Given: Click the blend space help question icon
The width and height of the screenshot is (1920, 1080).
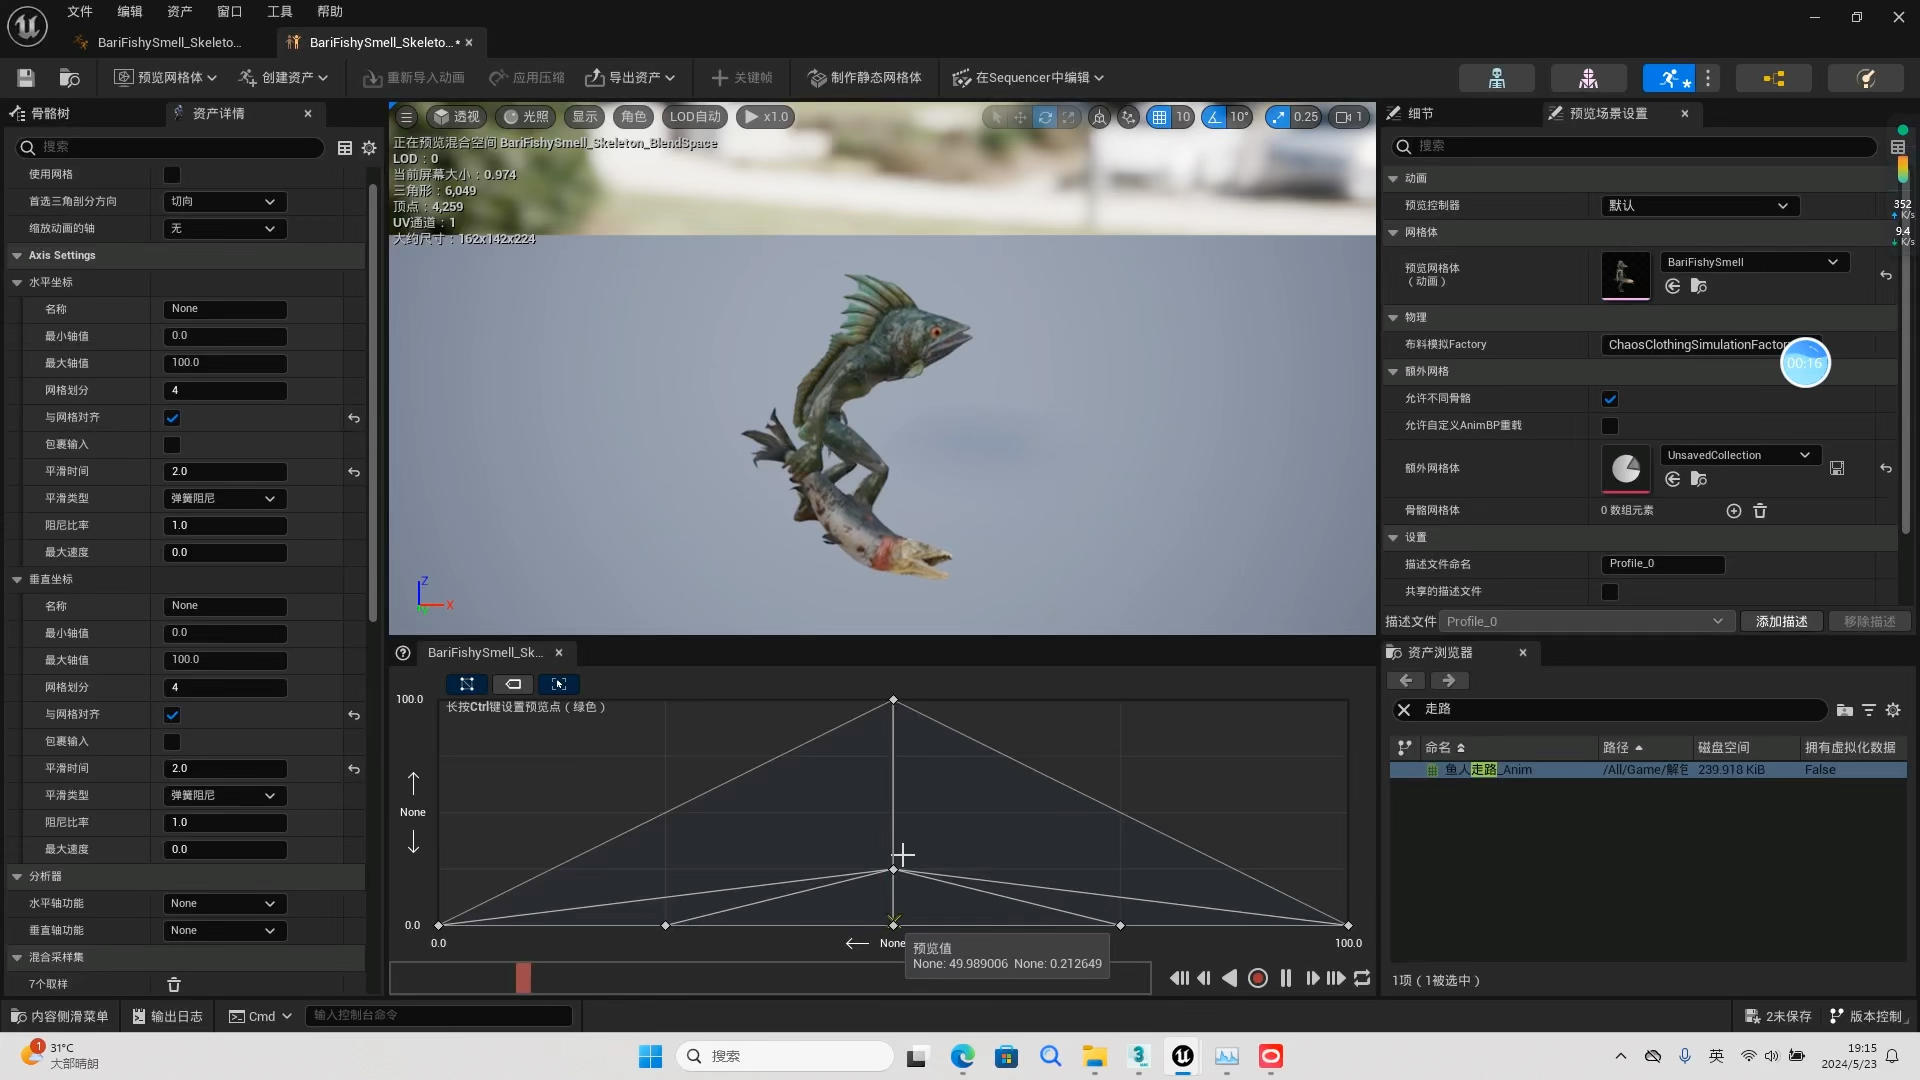Looking at the screenshot, I should [x=403, y=653].
